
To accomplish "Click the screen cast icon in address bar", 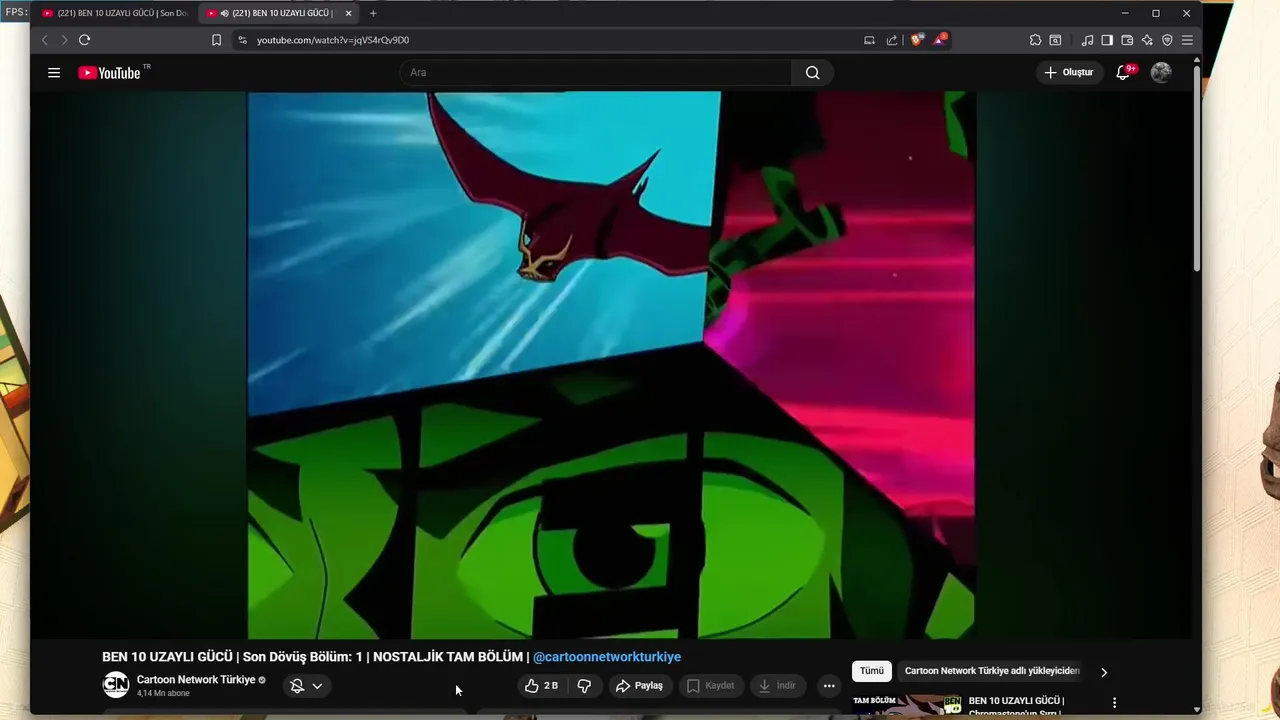I will pyautogui.click(x=869, y=40).
